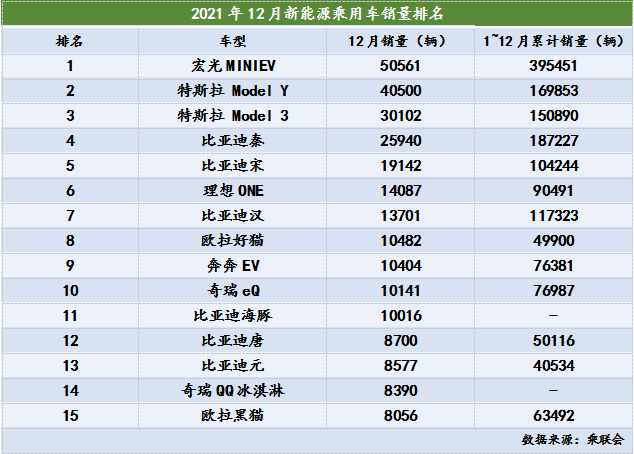Viewport: 634px width, 454px height.
Task: Select the 比亚迪宋 cell
Action: tap(233, 166)
